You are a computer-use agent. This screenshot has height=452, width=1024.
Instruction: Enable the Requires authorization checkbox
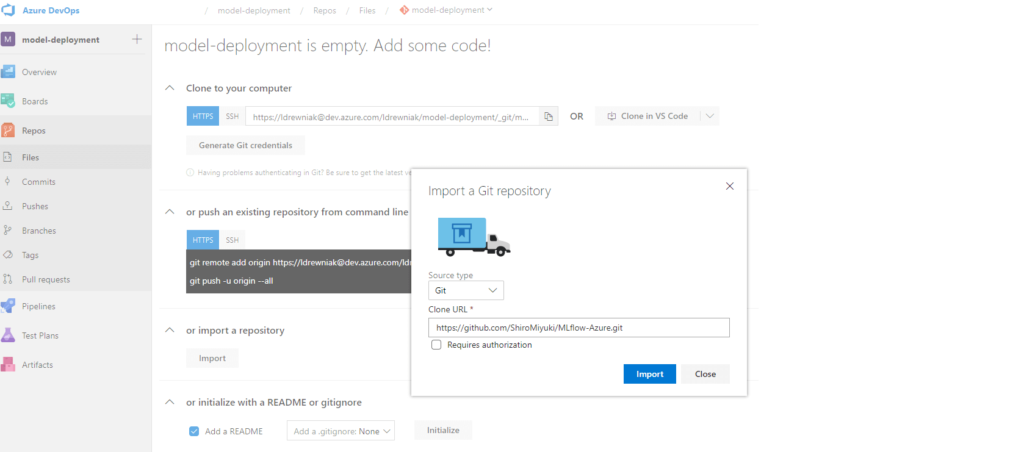coord(436,345)
